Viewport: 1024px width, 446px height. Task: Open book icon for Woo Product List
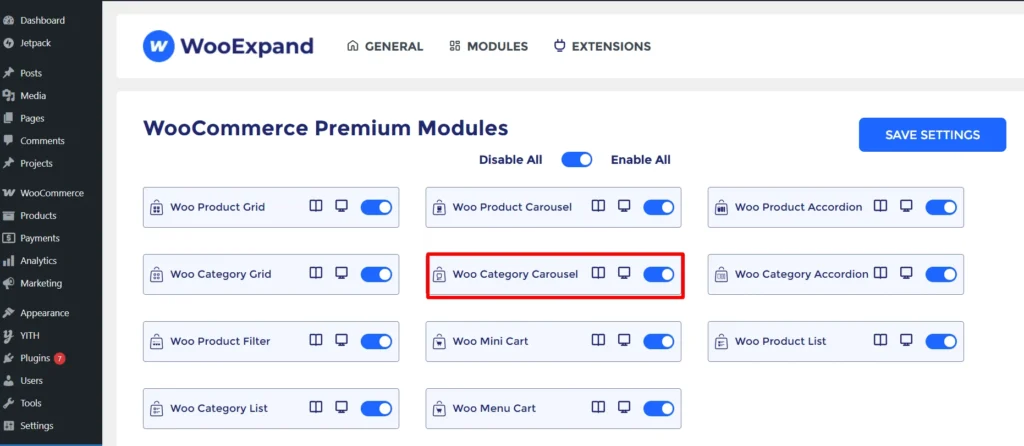point(881,340)
